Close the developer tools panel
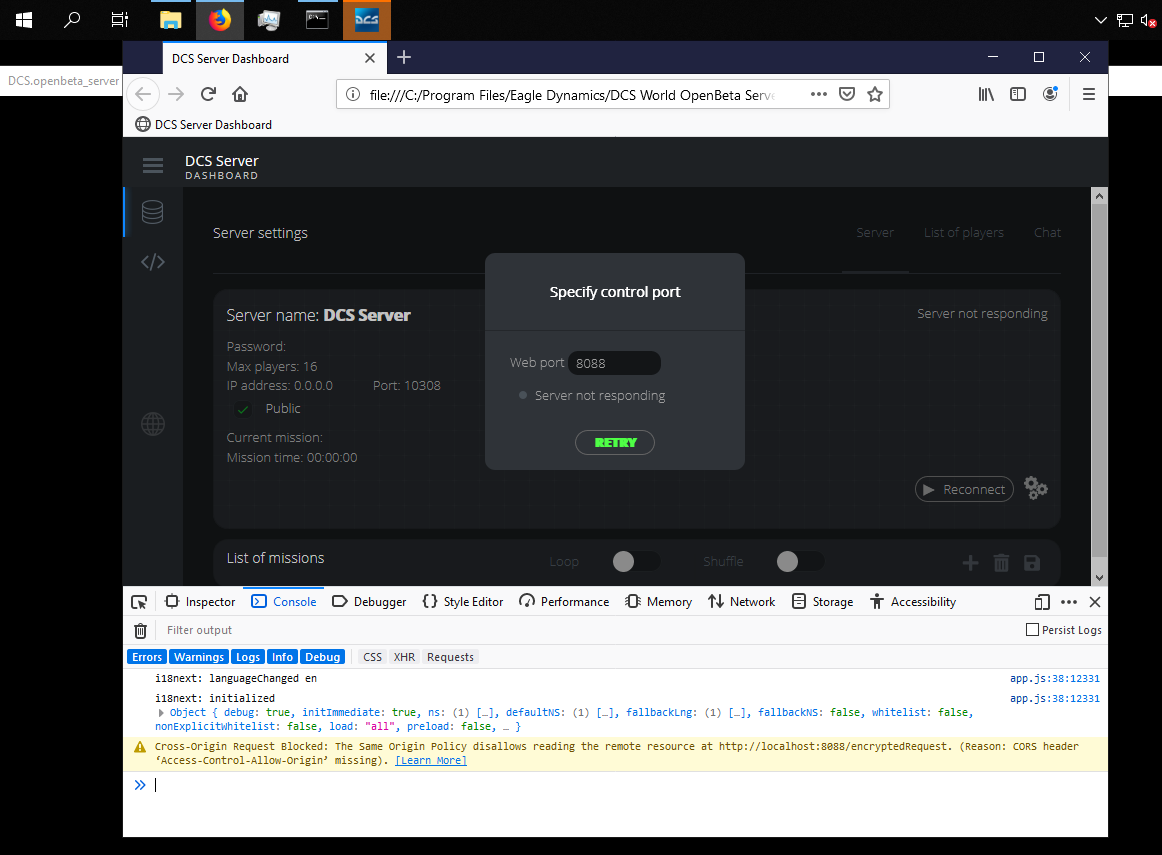Image resolution: width=1162 pixels, height=855 pixels. pyautogui.click(x=1095, y=602)
